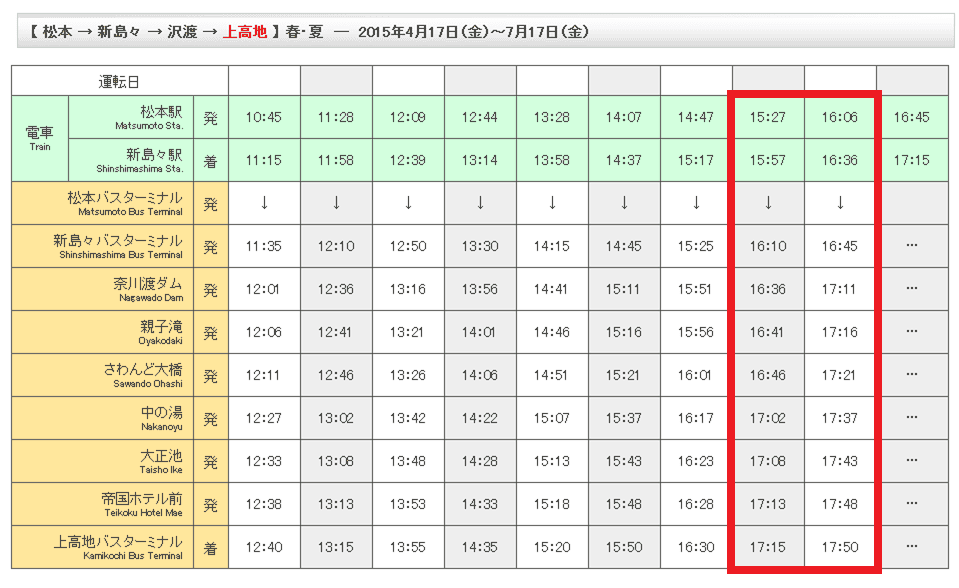The height and width of the screenshot is (588, 959).
Task: Click the 15:07 Nakanoyu time
Action: pos(552,418)
